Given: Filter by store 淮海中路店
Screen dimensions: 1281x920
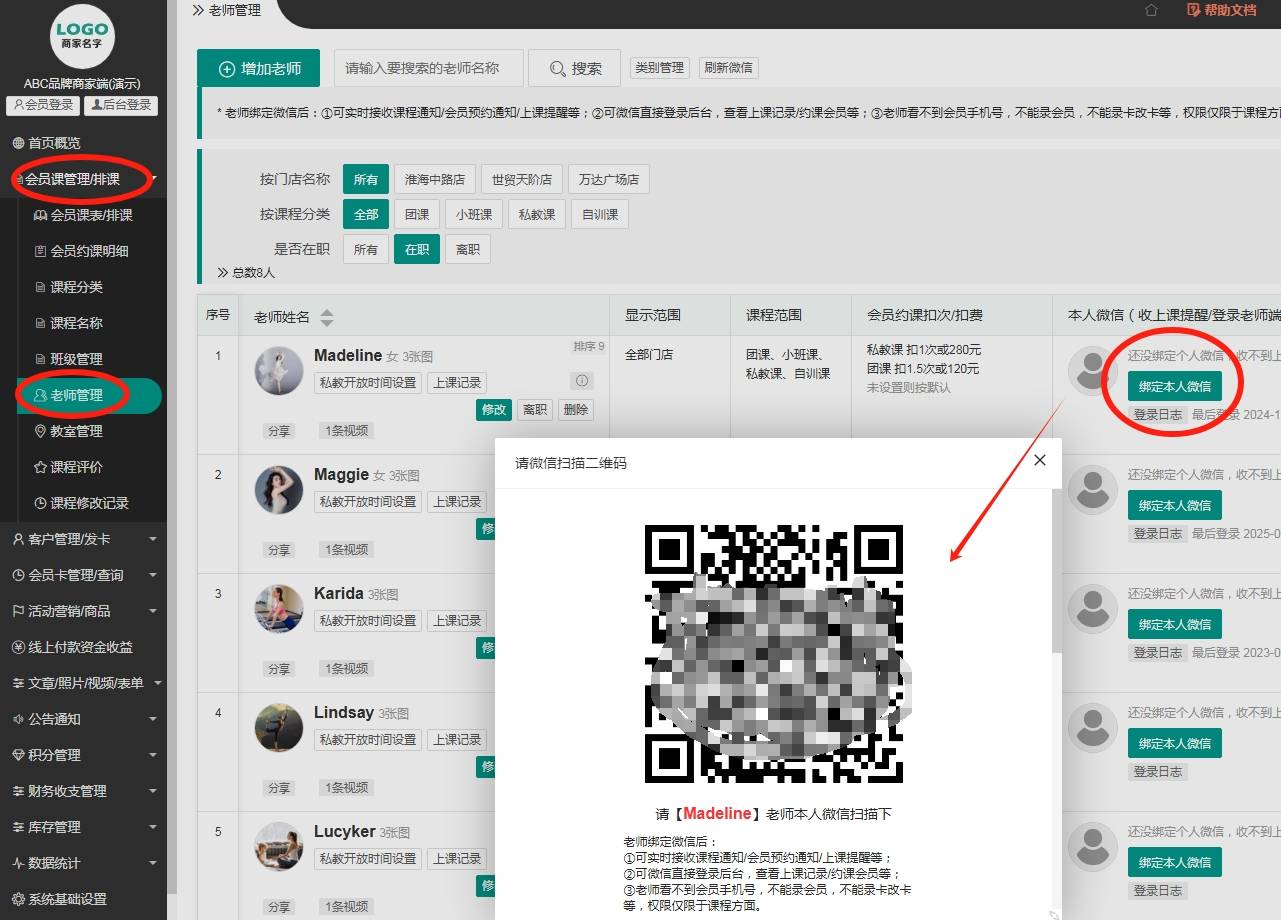Looking at the screenshot, I should click(435, 179).
